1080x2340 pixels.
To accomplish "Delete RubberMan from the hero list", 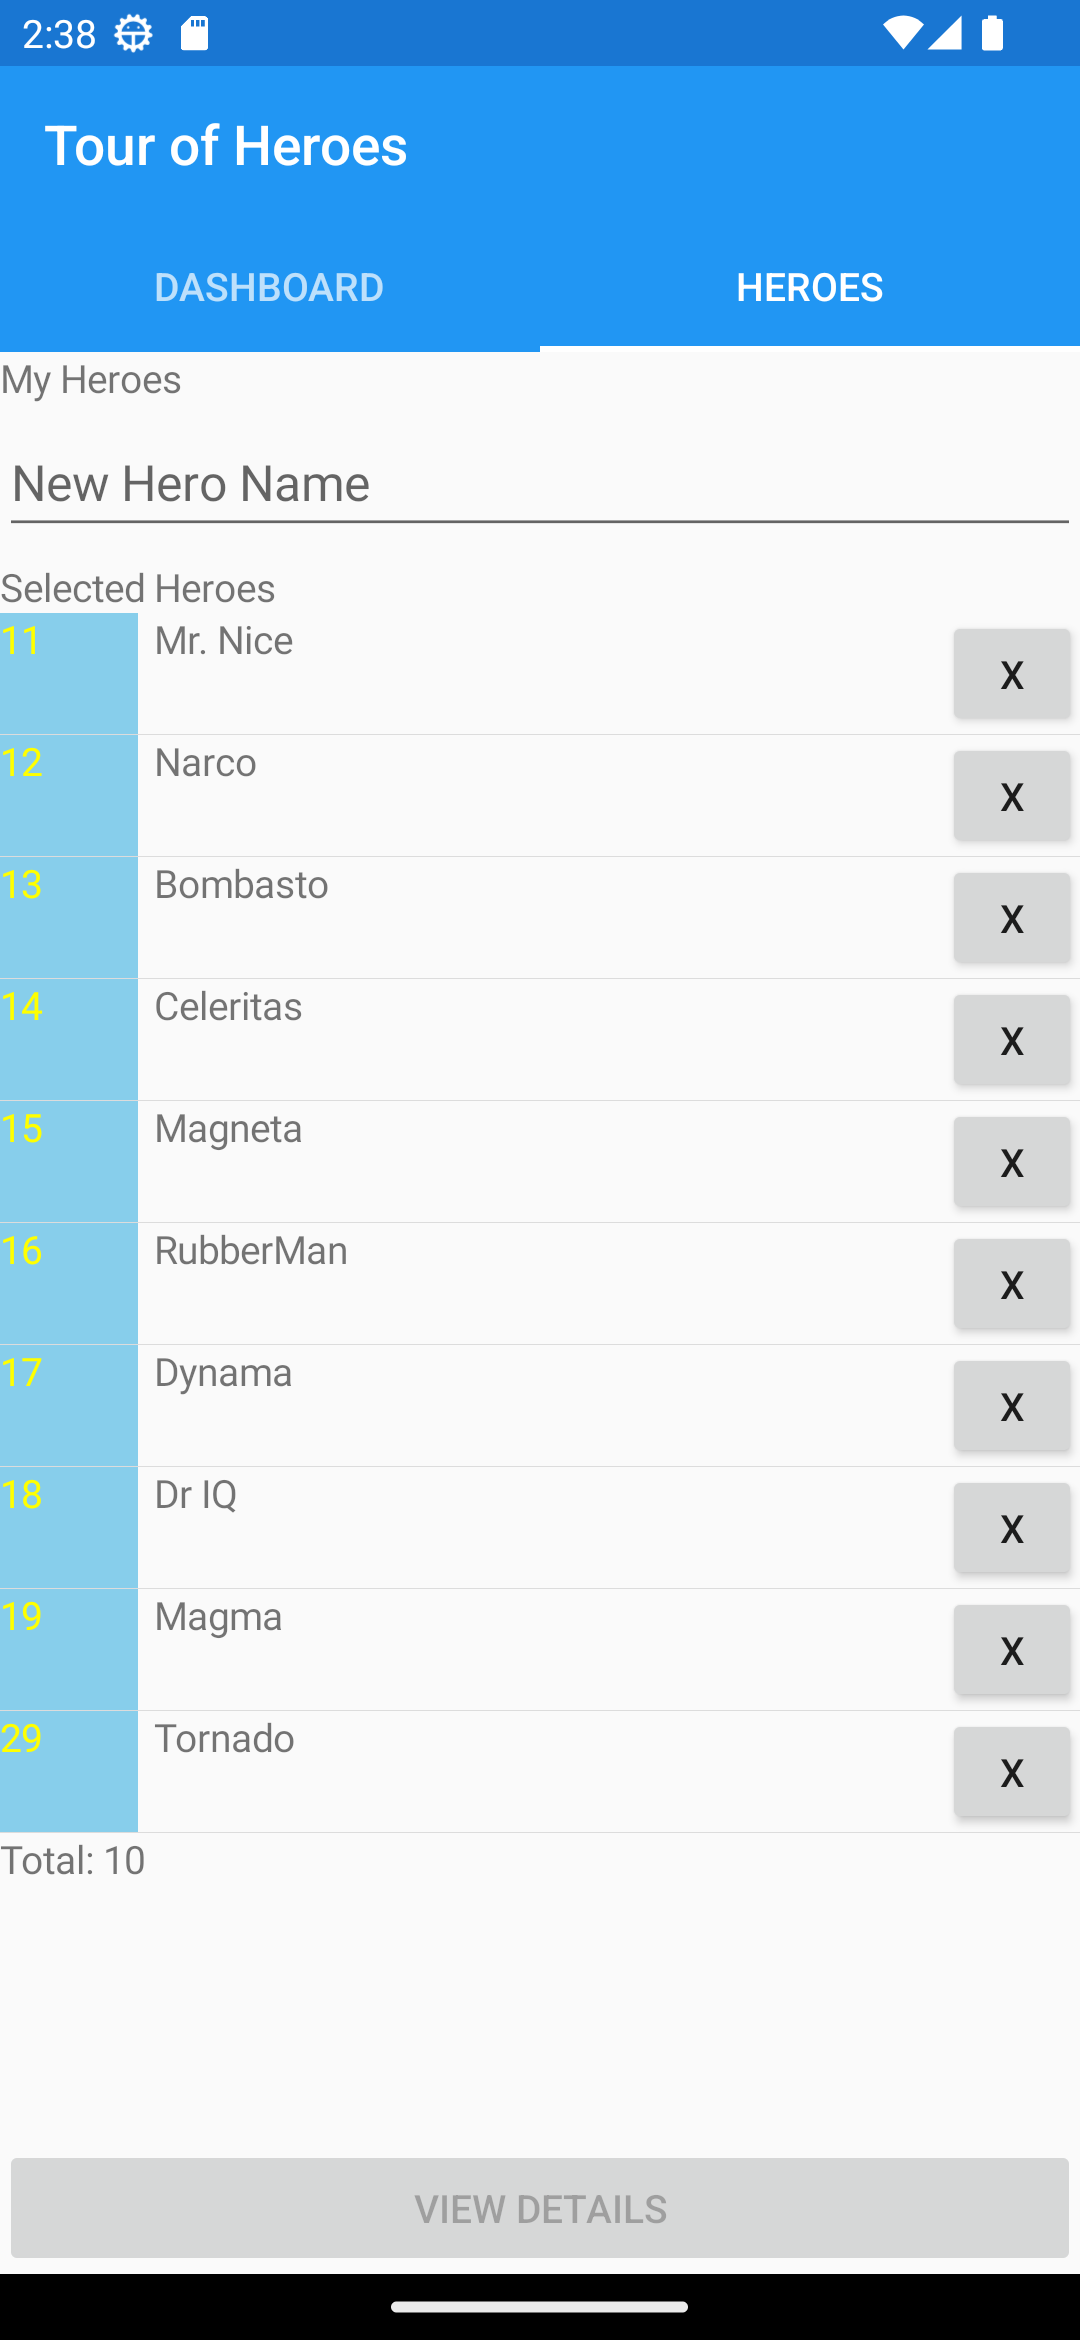I will pyautogui.click(x=1011, y=1284).
